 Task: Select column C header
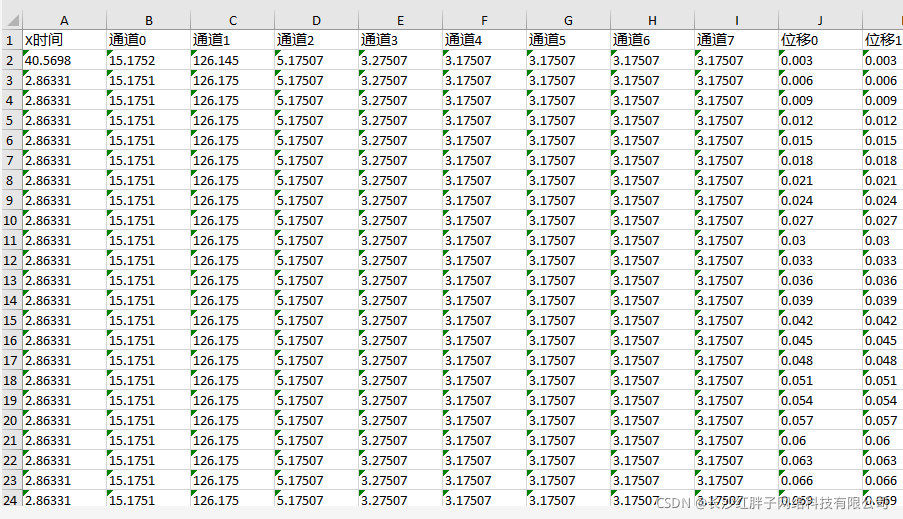click(232, 21)
